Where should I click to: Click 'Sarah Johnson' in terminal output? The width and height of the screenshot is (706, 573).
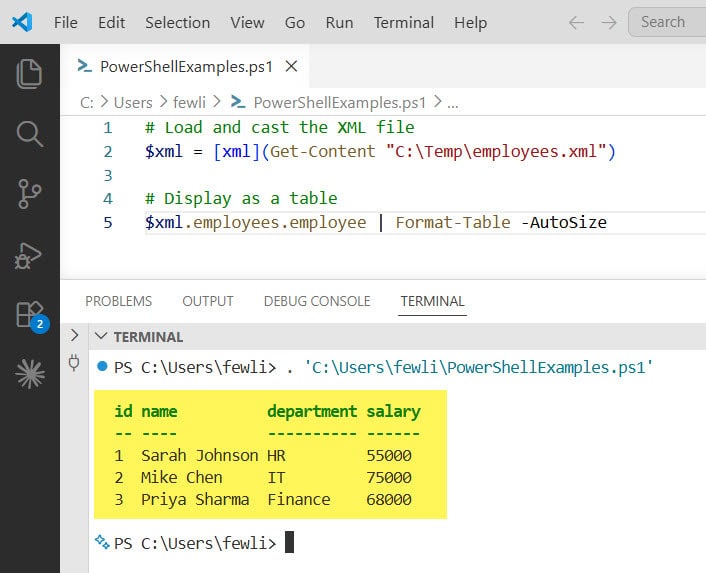tap(199, 455)
